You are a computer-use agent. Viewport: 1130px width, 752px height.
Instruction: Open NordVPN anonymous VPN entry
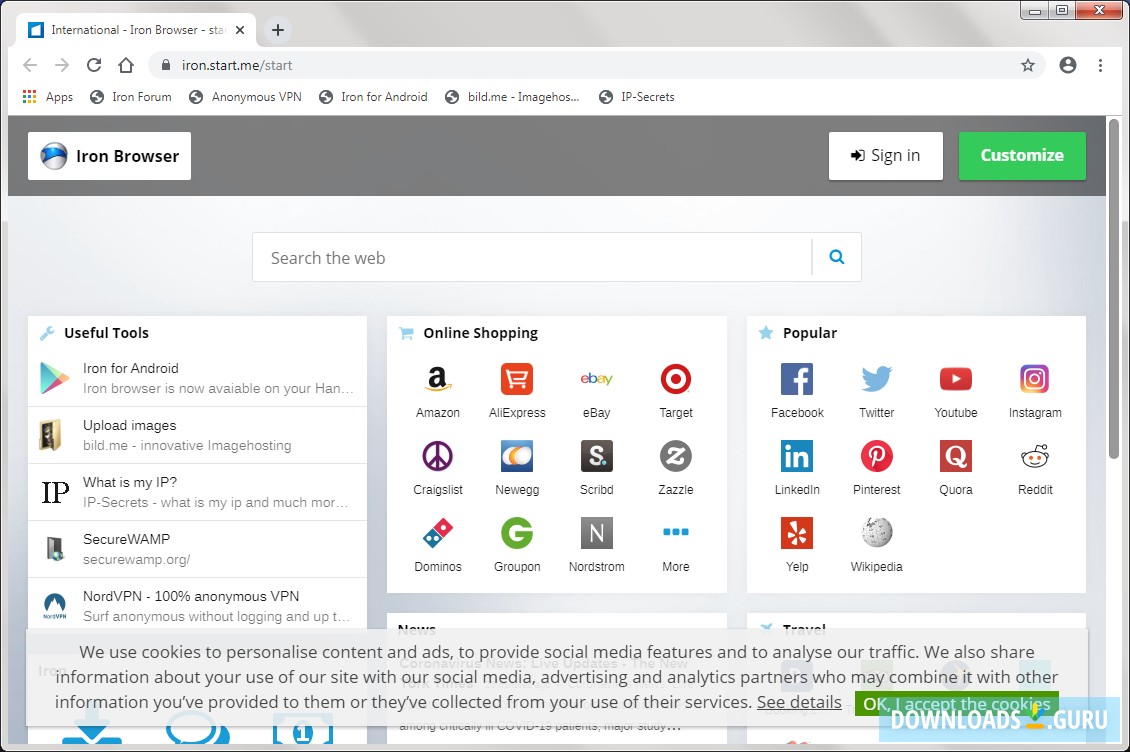[197, 605]
